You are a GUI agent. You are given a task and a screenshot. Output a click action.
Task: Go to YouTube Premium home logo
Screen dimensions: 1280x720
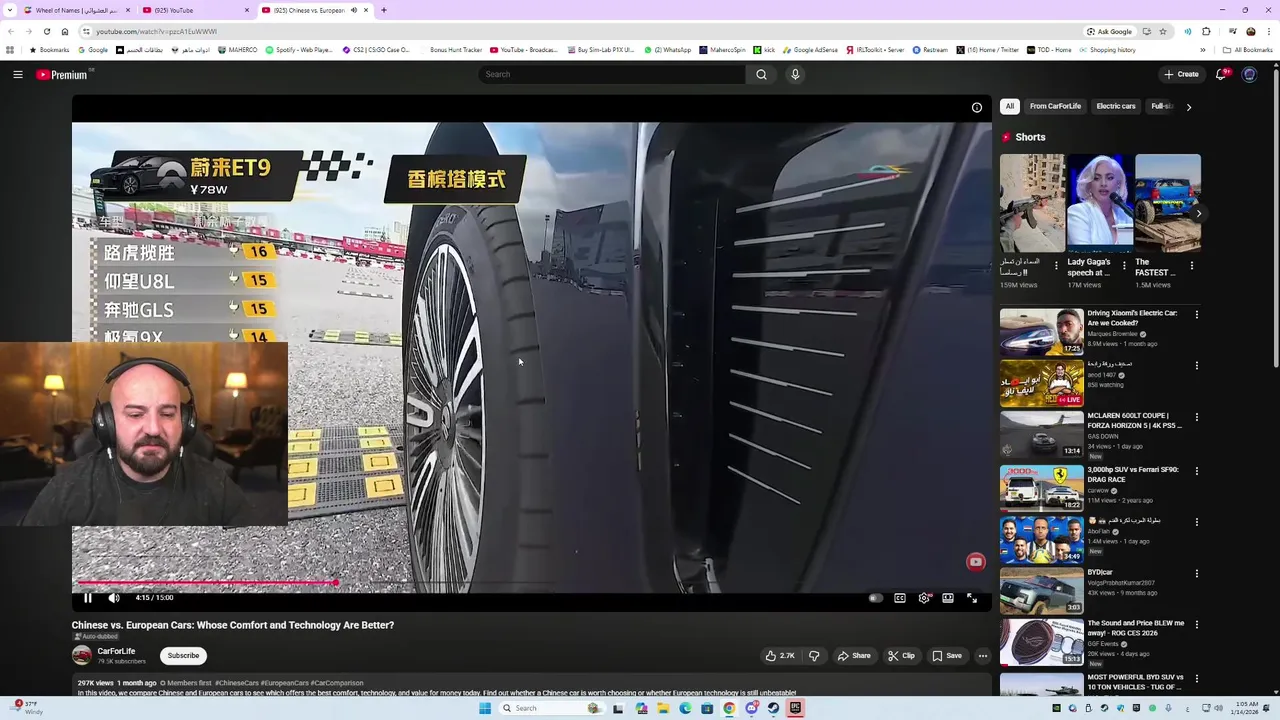(64, 74)
